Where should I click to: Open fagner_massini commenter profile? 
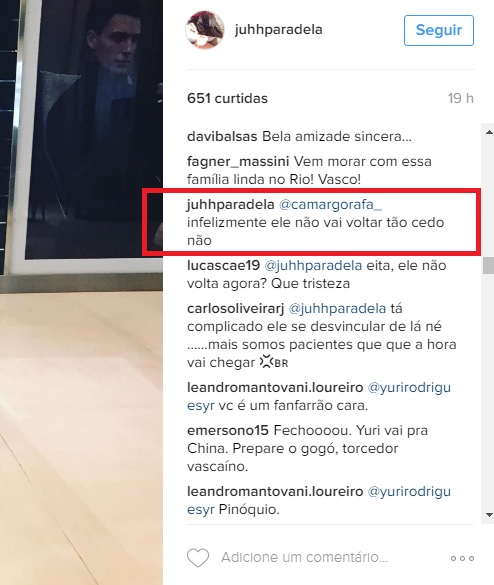(x=238, y=162)
